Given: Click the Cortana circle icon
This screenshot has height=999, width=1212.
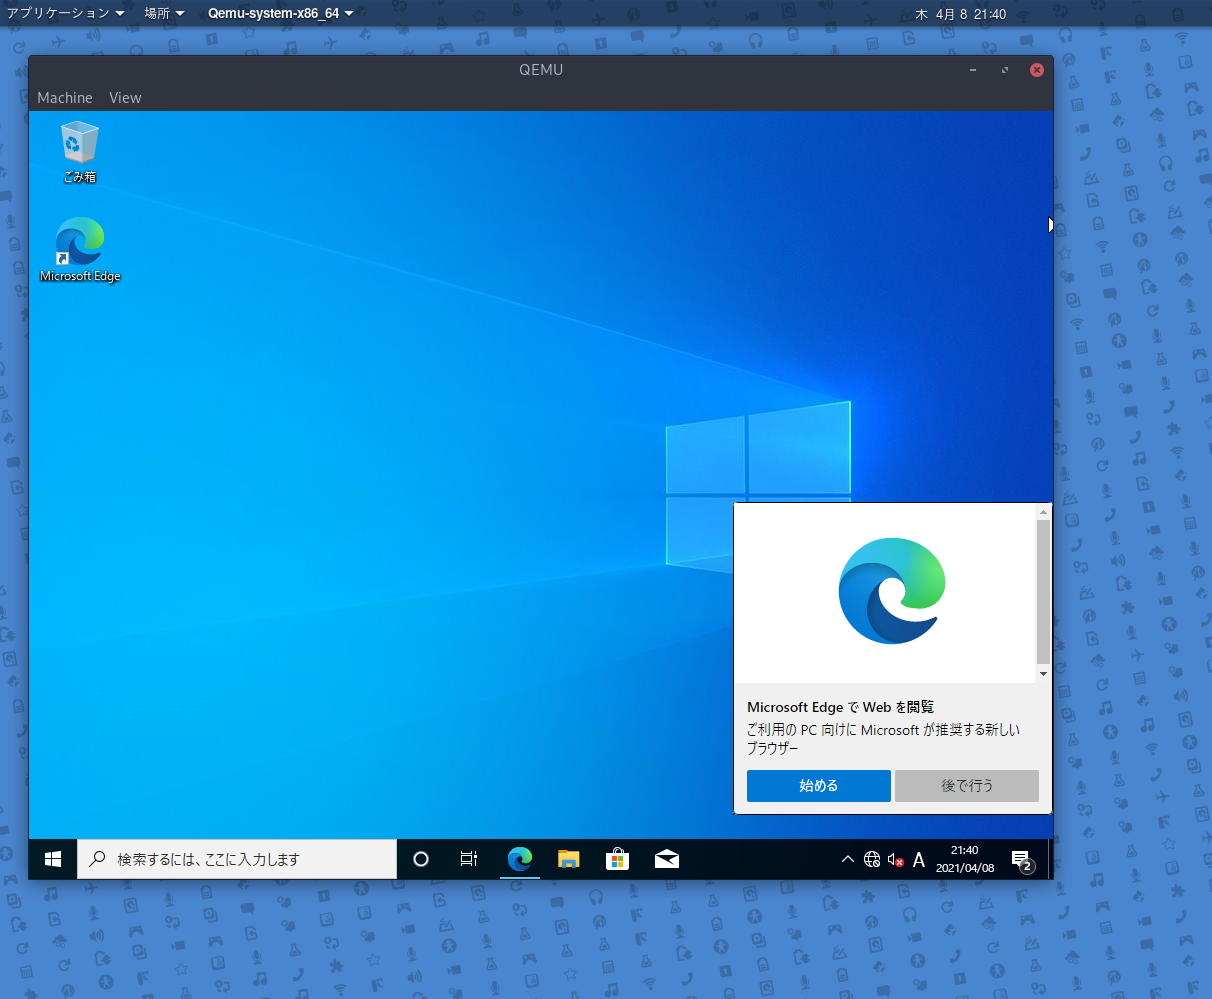Looking at the screenshot, I should pyautogui.click(x=421, y=859).
